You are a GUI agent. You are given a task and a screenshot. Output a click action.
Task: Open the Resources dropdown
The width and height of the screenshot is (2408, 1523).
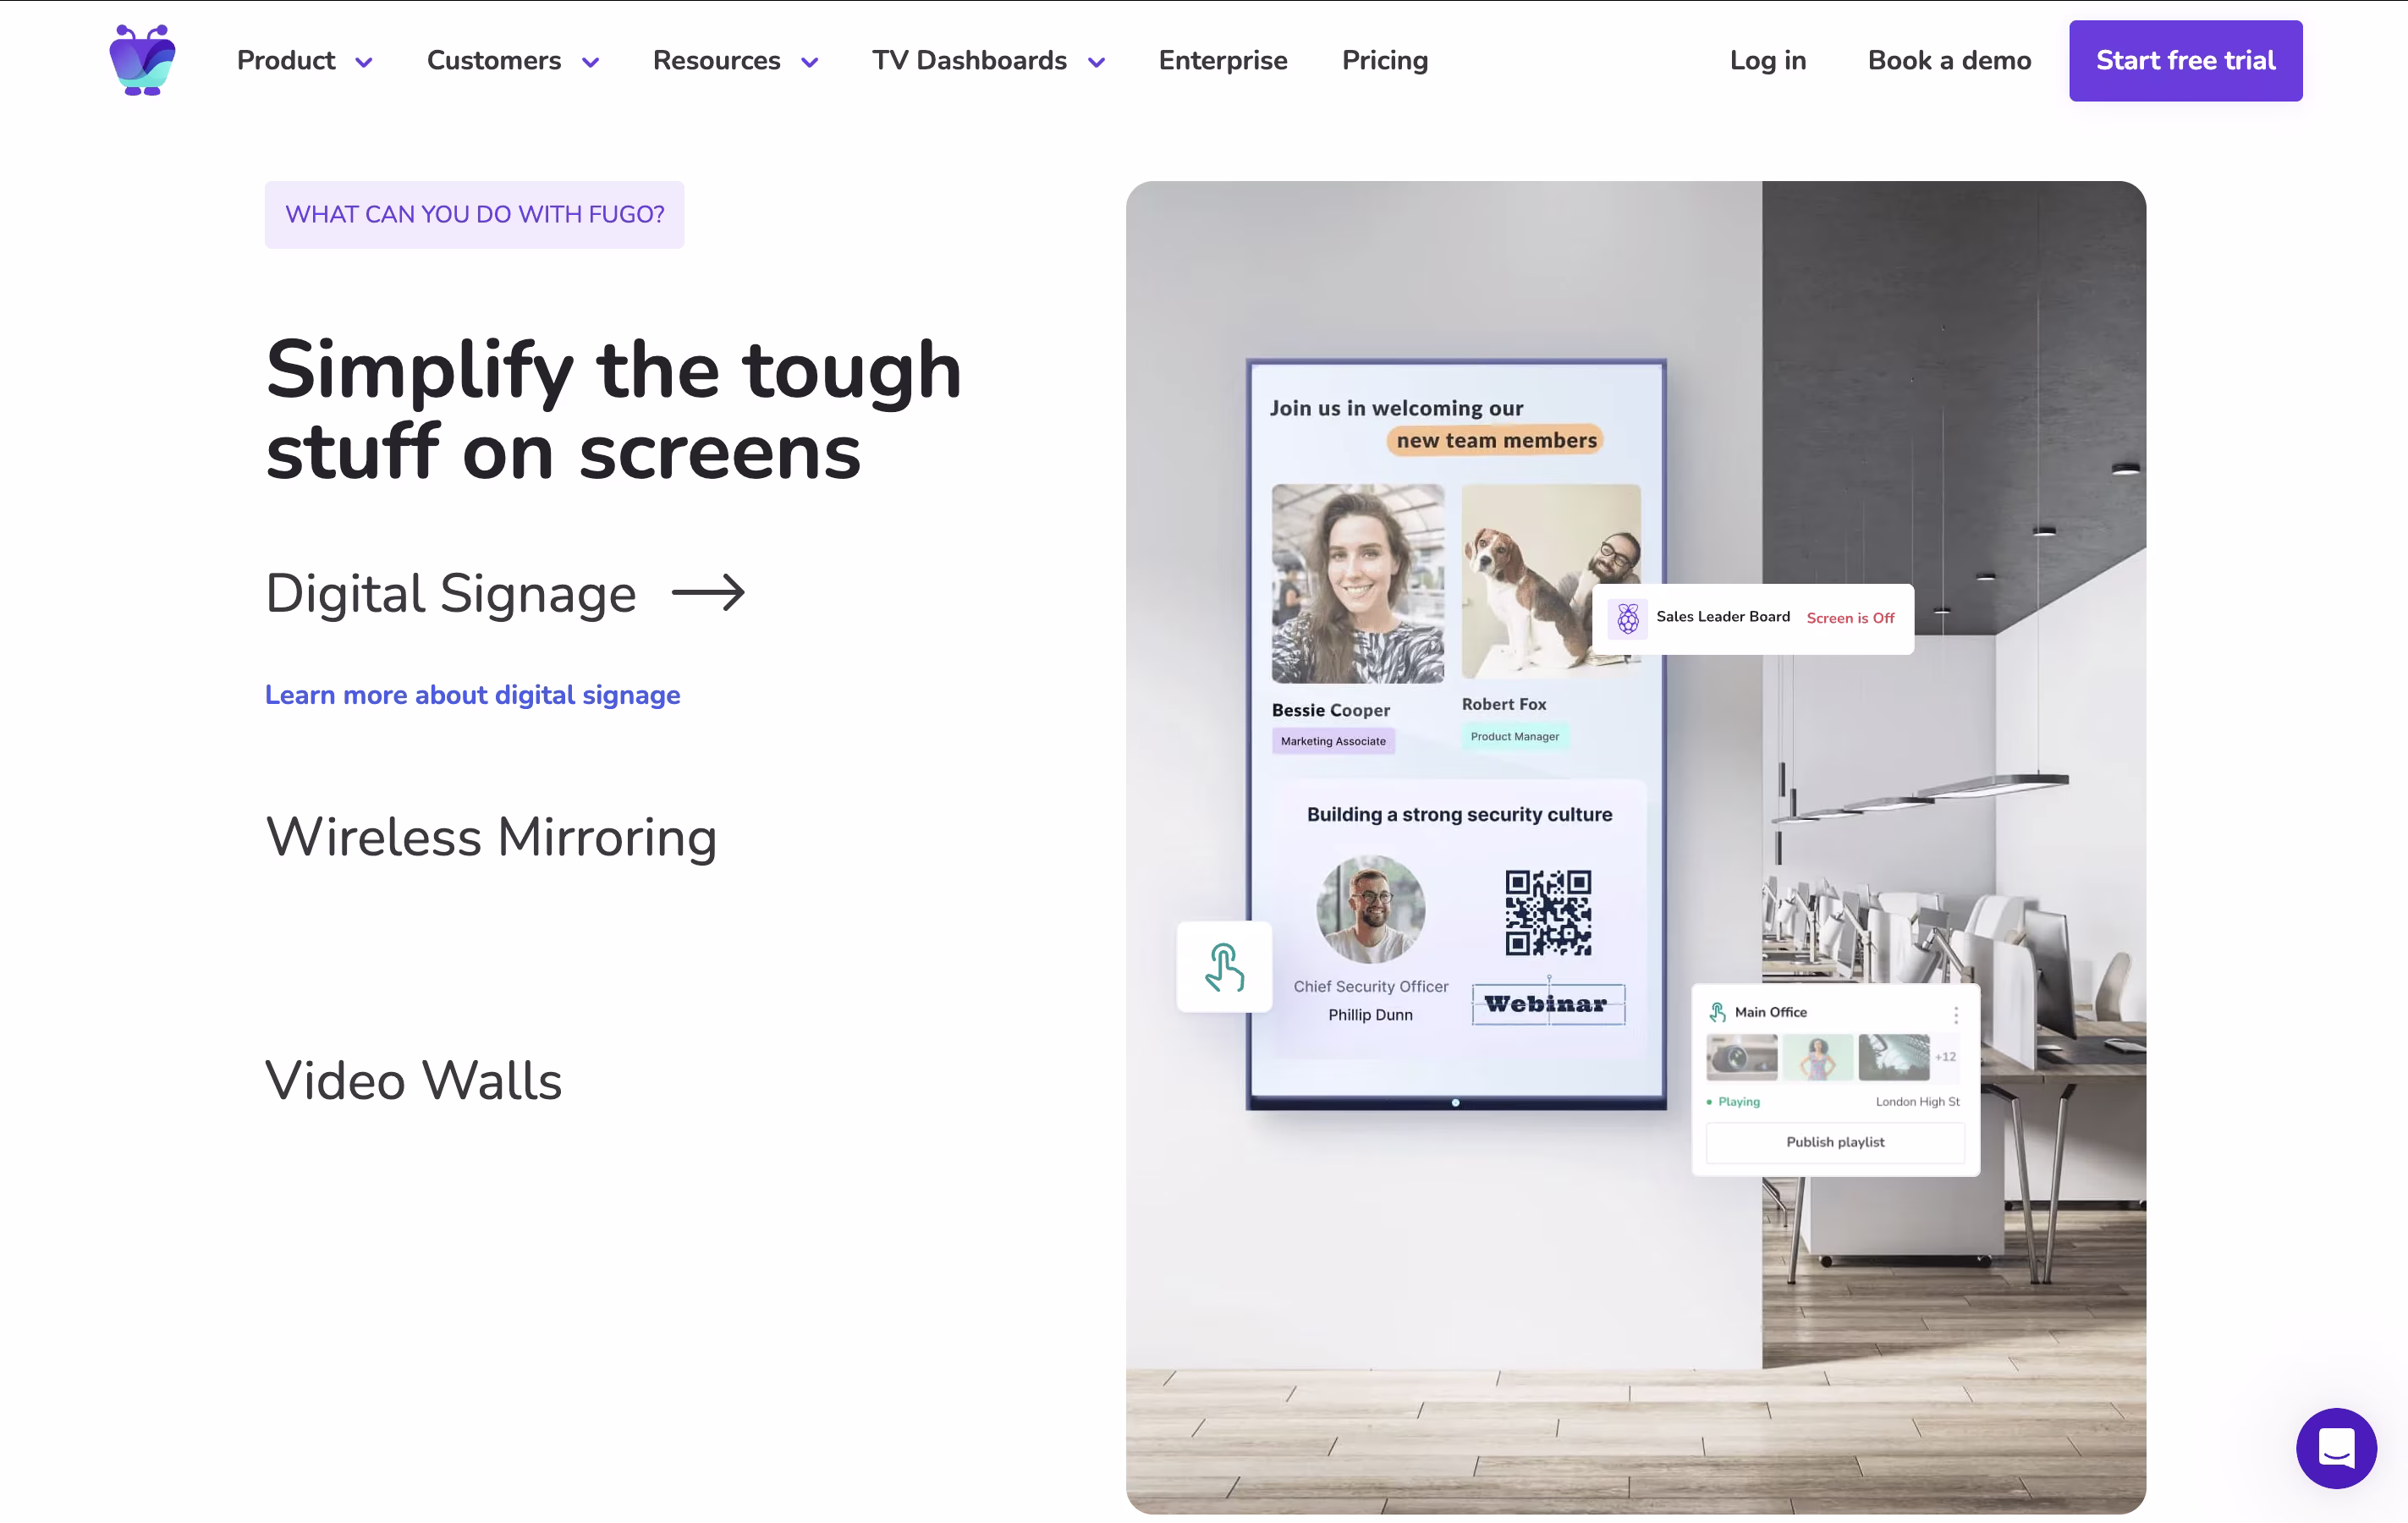click(x=735, y=61)
